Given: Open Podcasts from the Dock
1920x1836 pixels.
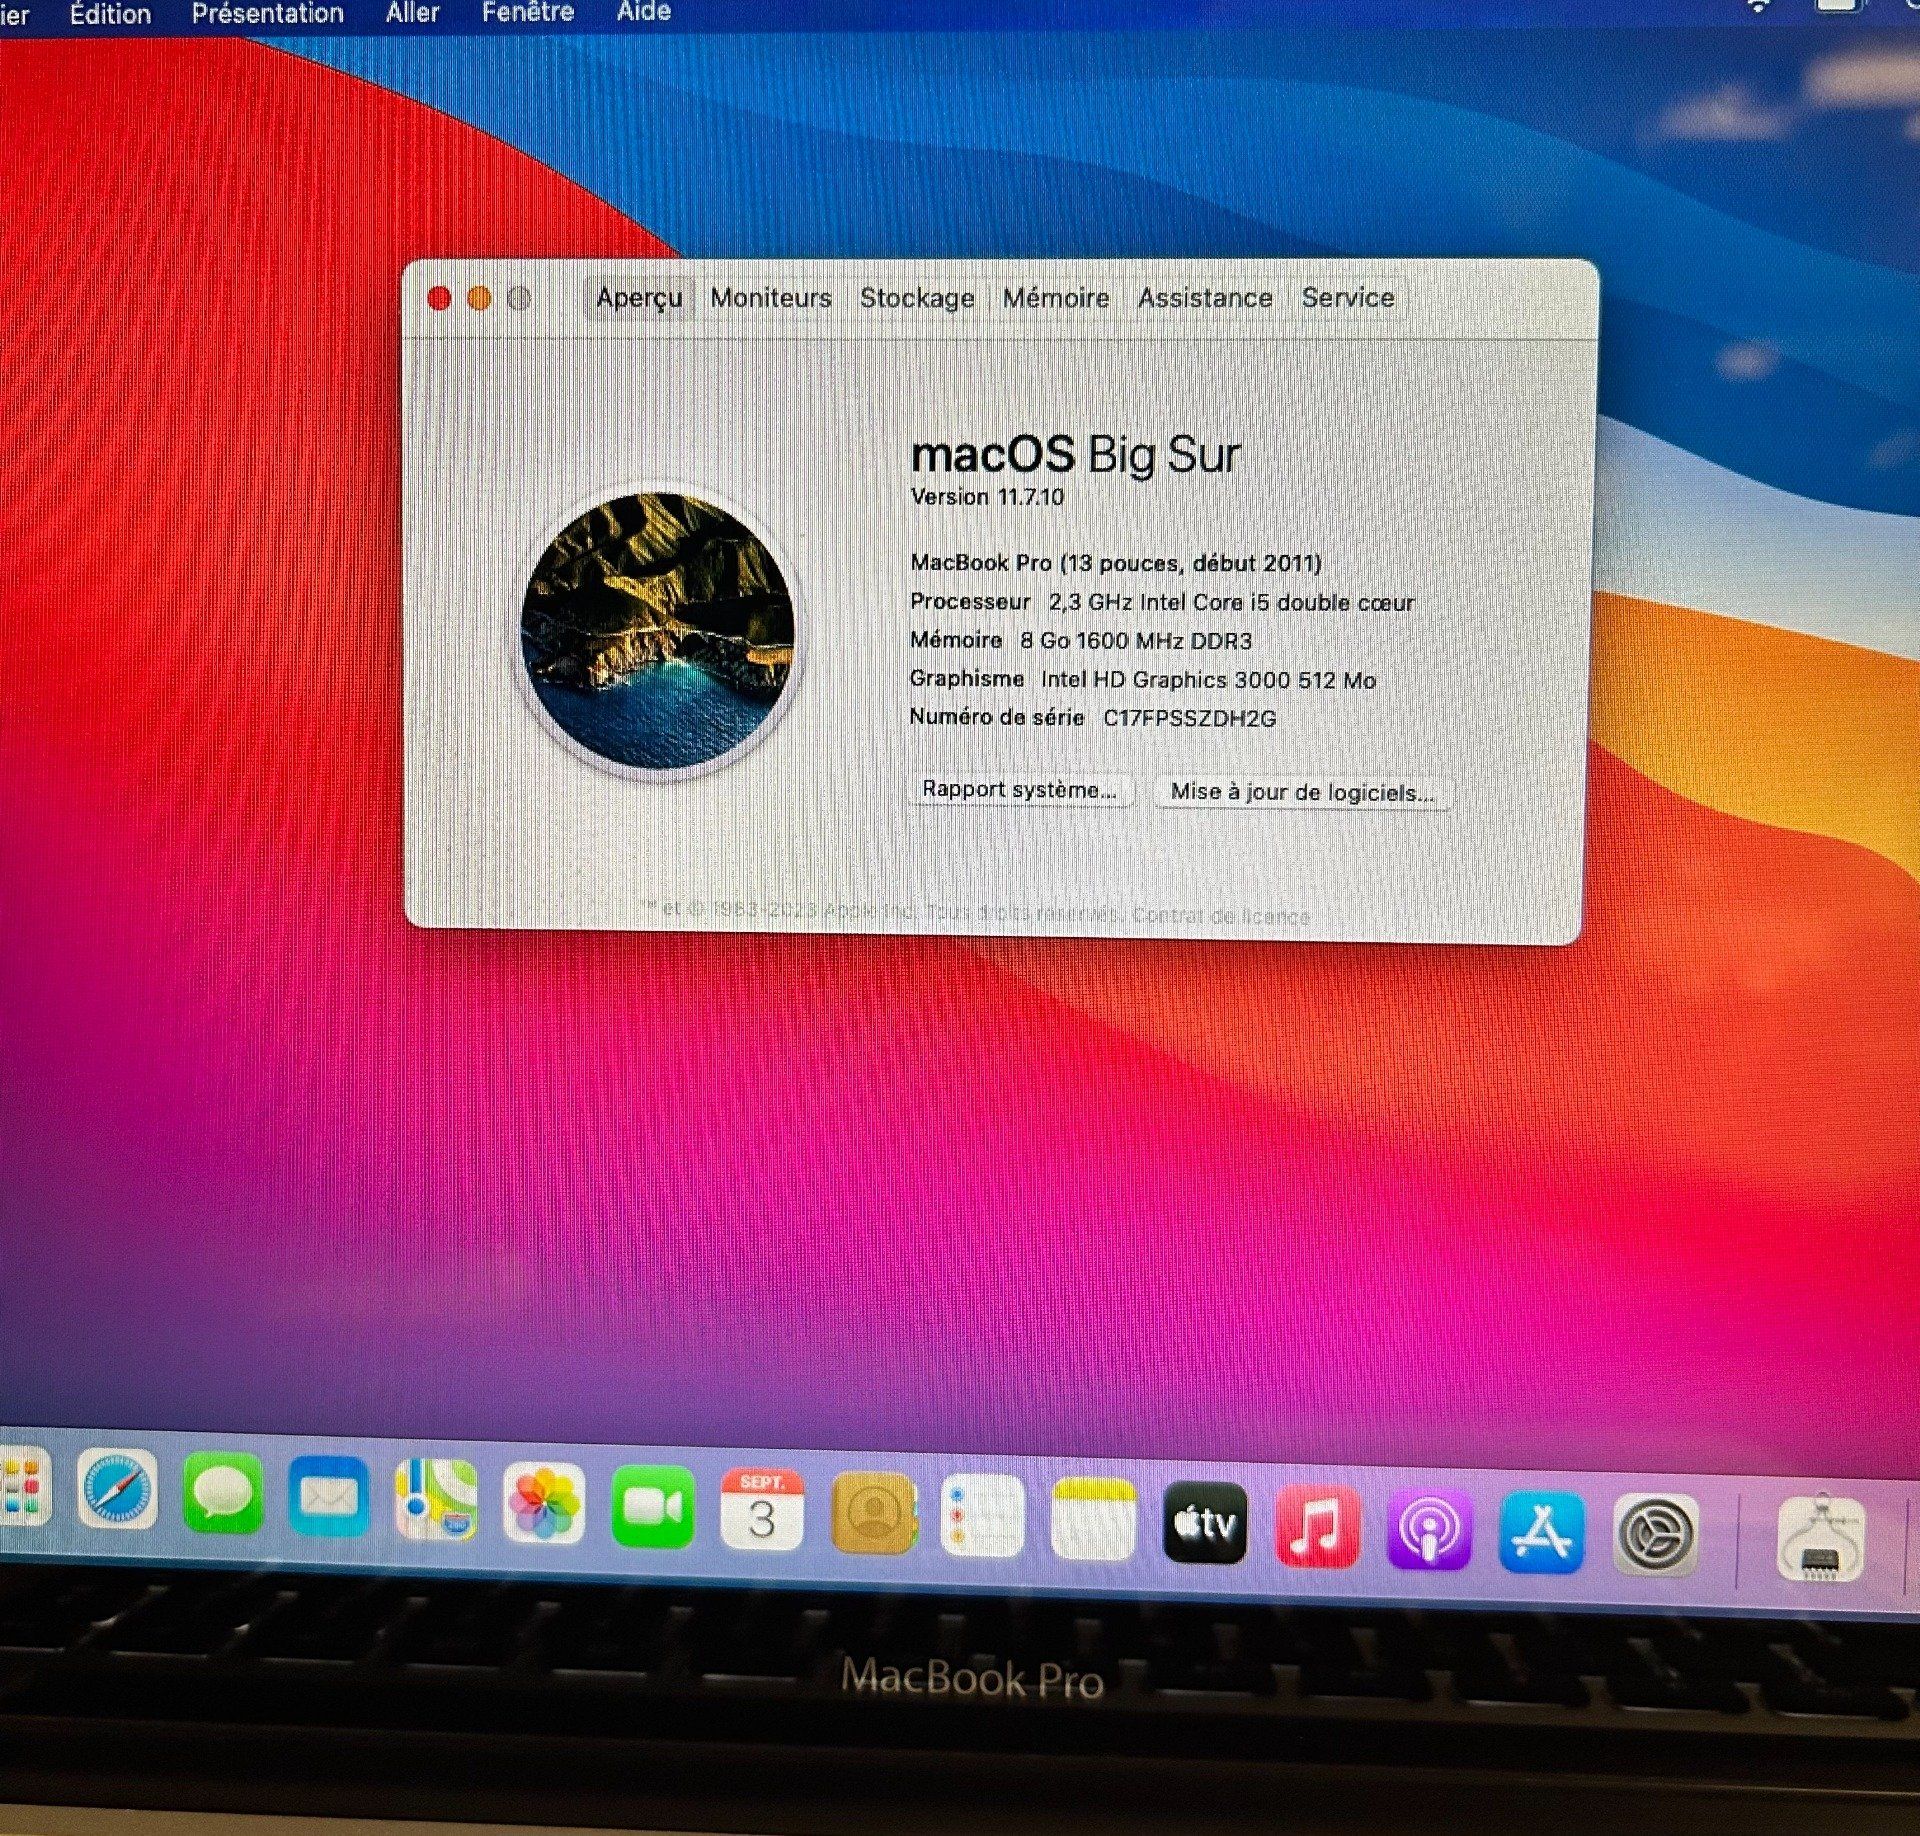Looking at the screenshot, I should point(1429,1529).
